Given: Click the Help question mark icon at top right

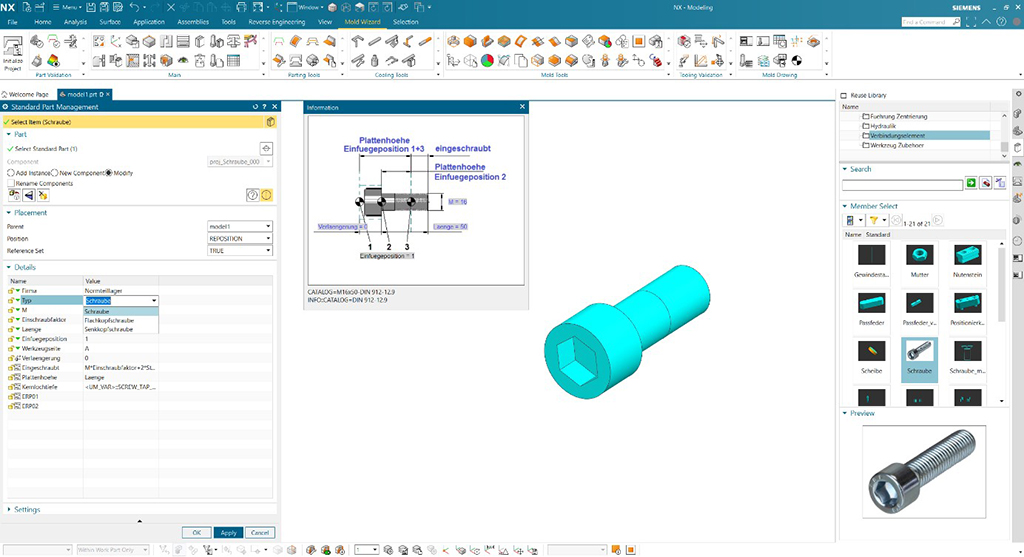Looking at the screenshot, I should [x=1002, y=22].
